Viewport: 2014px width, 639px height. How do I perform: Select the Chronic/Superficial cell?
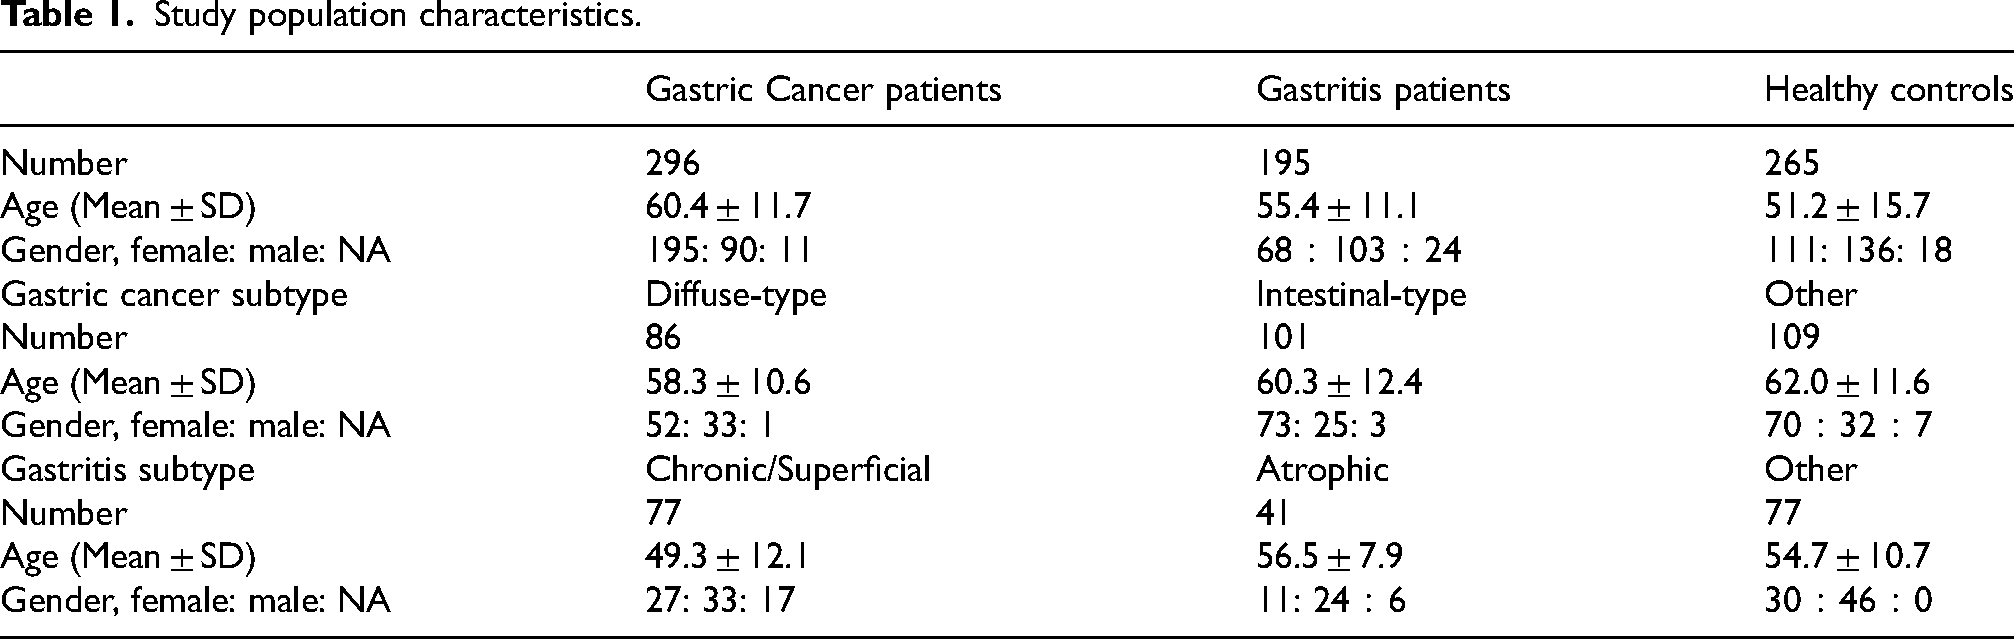(788, 469)
